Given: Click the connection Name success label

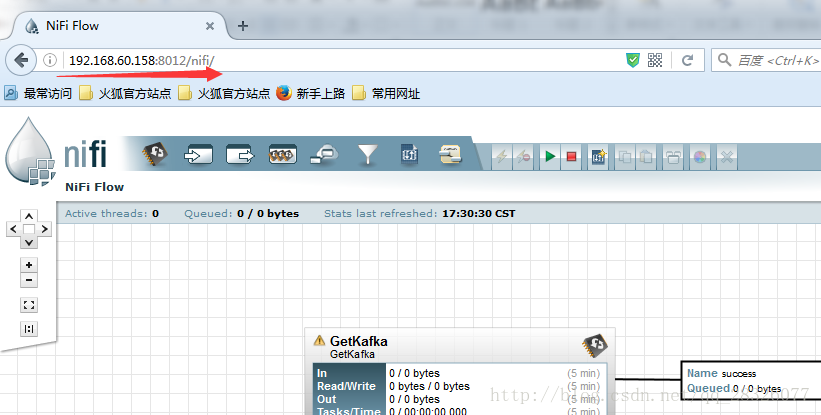Looking at the screenshot, I should point(722,373).
